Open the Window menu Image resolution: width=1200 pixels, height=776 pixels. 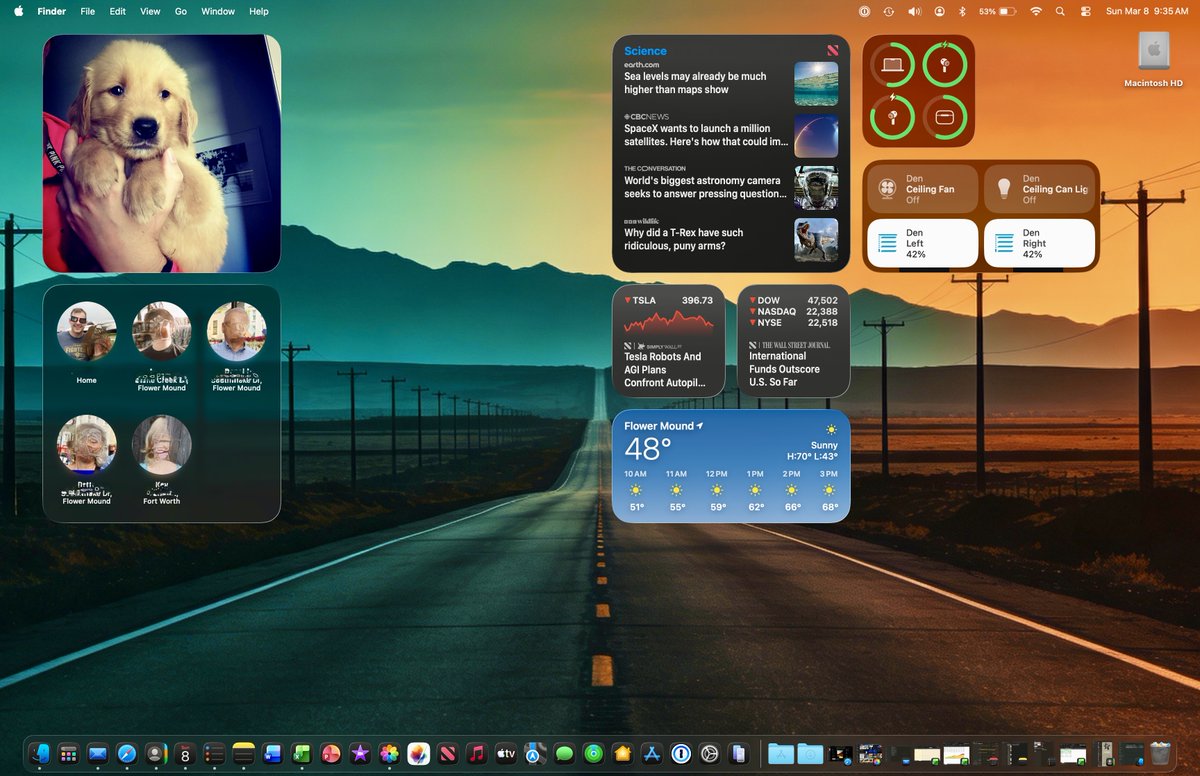point(218,11)
